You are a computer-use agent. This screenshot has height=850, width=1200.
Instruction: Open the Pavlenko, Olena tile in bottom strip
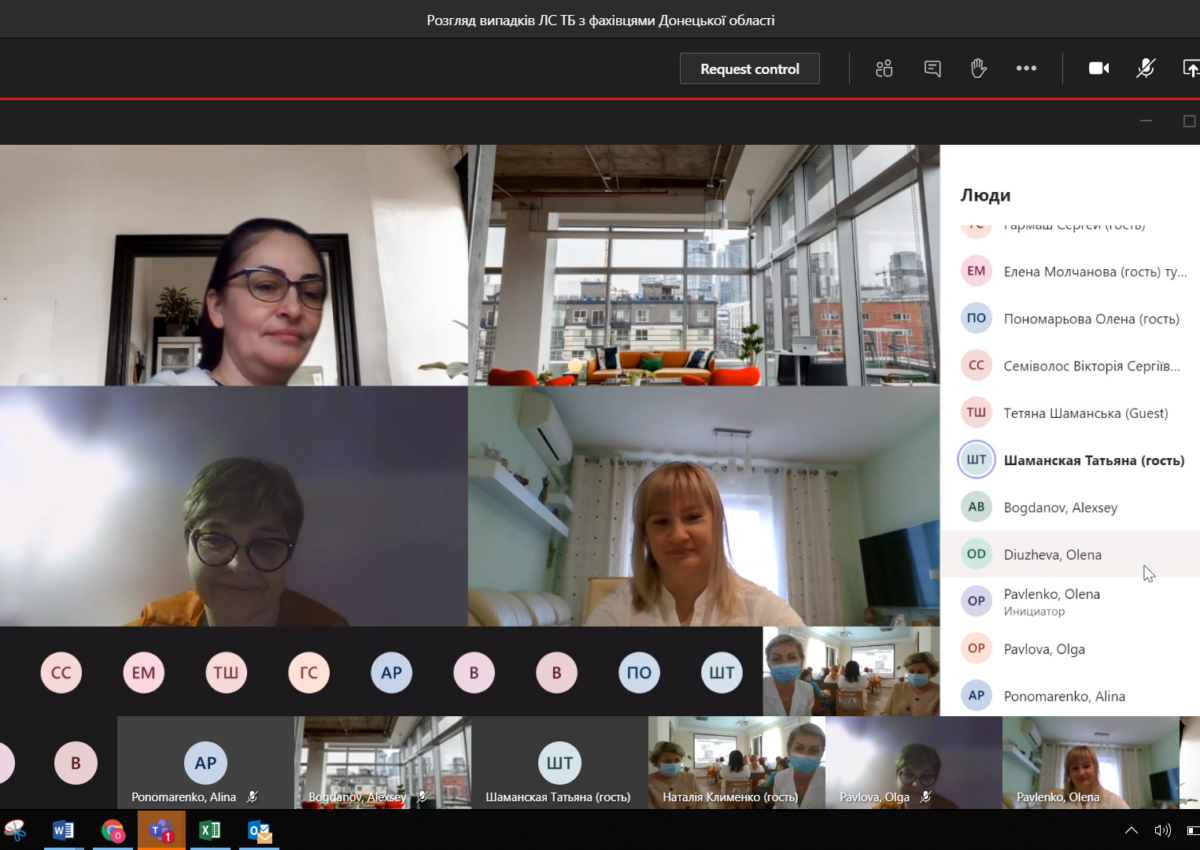(x=1091, y=762)
